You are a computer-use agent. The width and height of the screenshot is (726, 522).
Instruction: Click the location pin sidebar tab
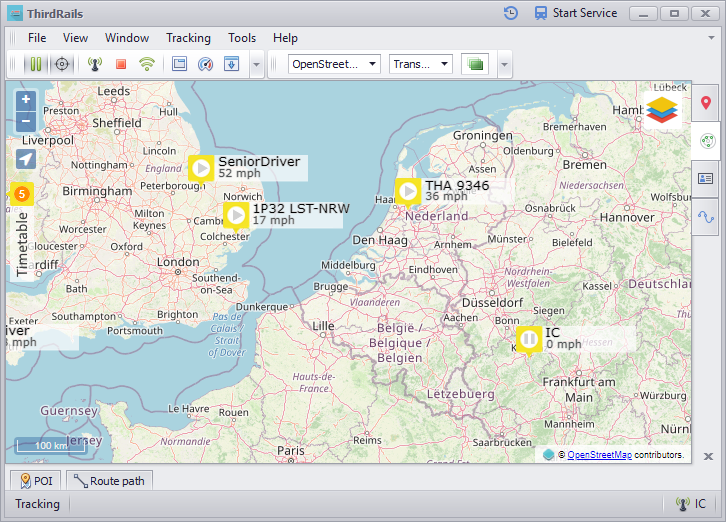click(706, 103)
